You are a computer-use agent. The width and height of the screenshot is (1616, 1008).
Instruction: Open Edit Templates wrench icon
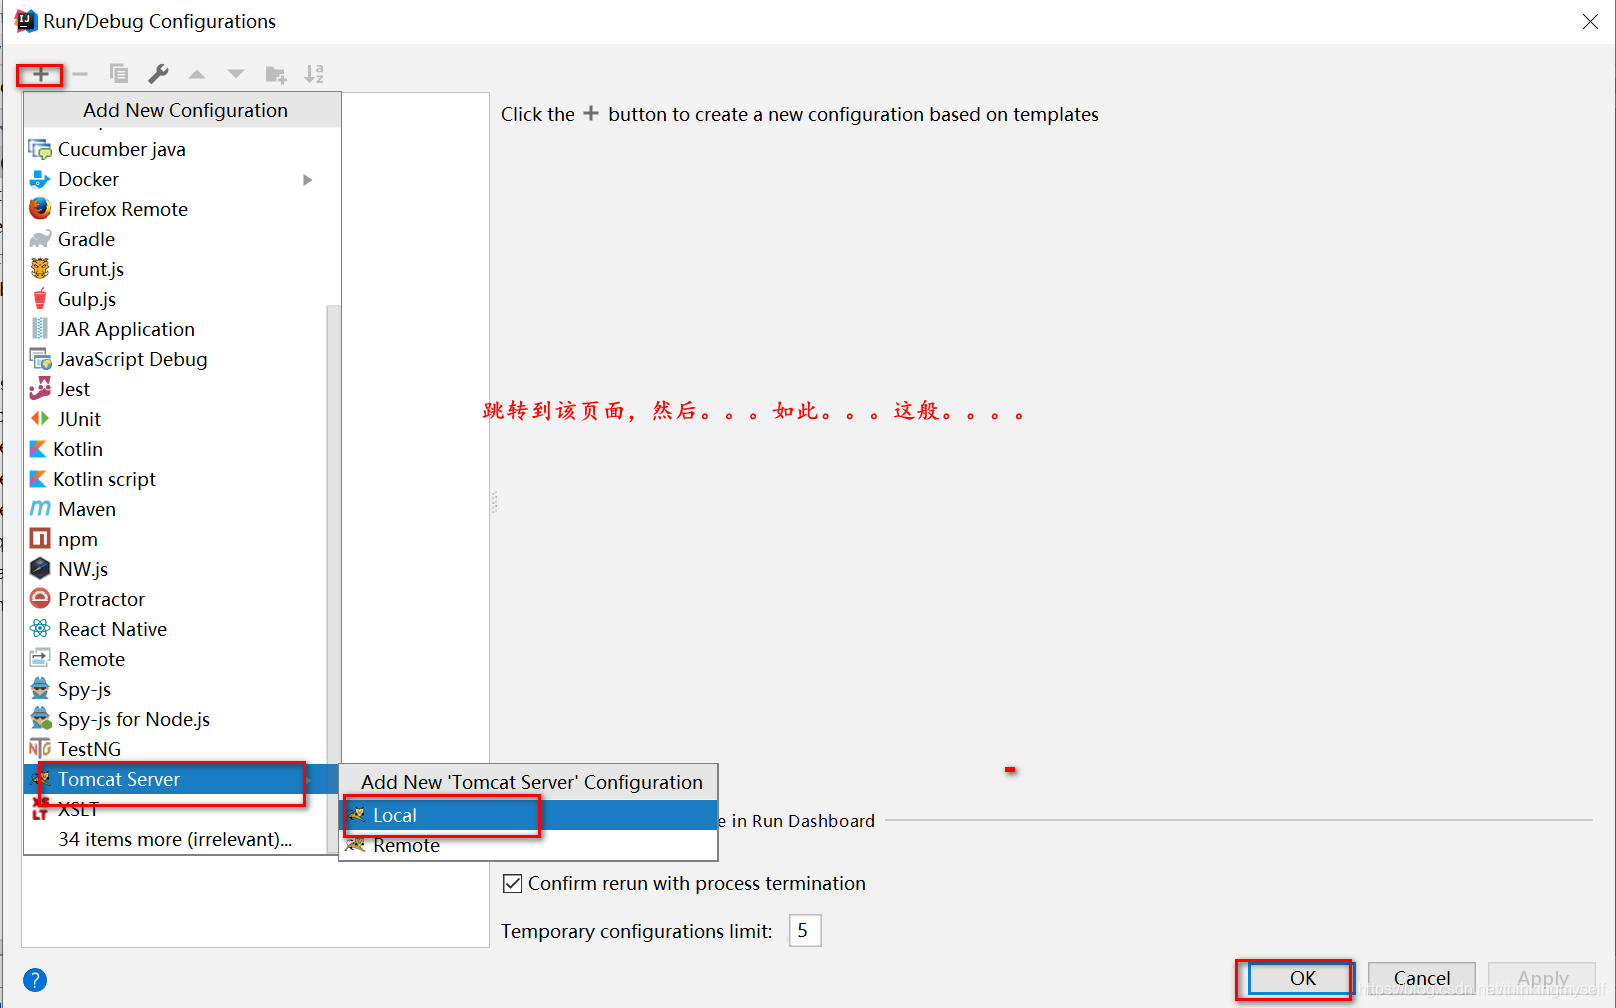pyautogui.click(x=158, y=74)
